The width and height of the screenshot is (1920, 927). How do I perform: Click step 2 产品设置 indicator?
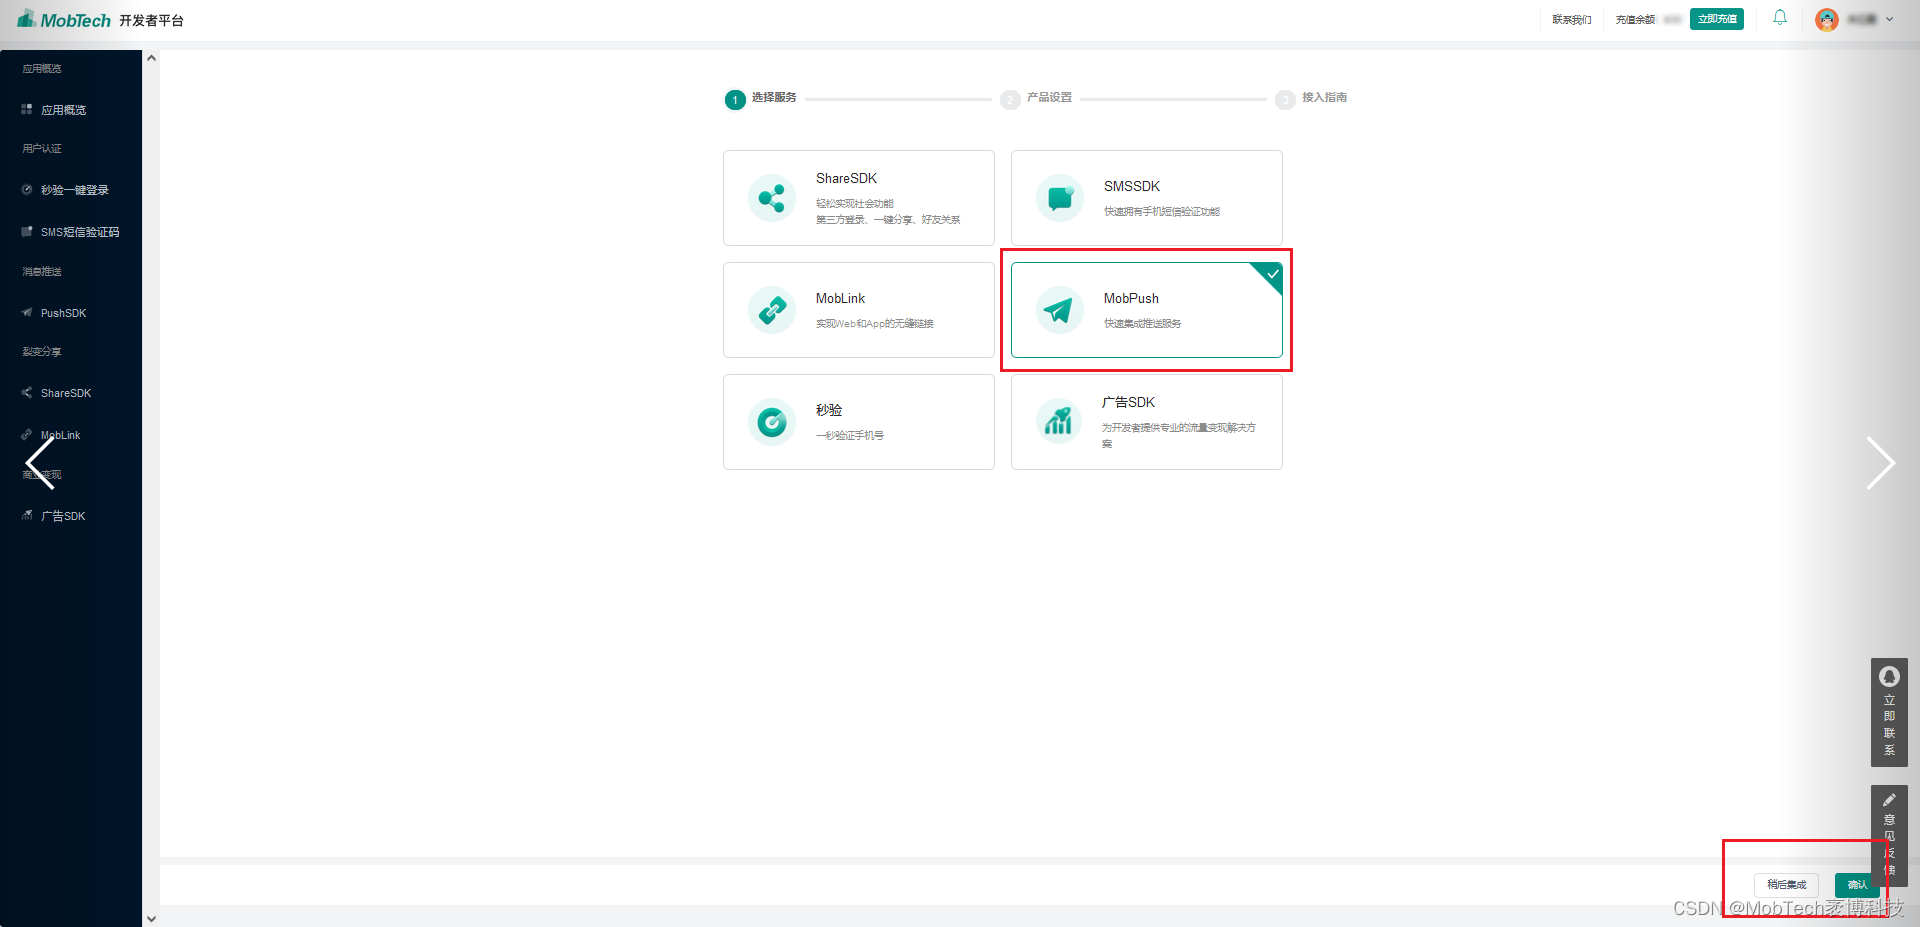(x=1036, y=98)
